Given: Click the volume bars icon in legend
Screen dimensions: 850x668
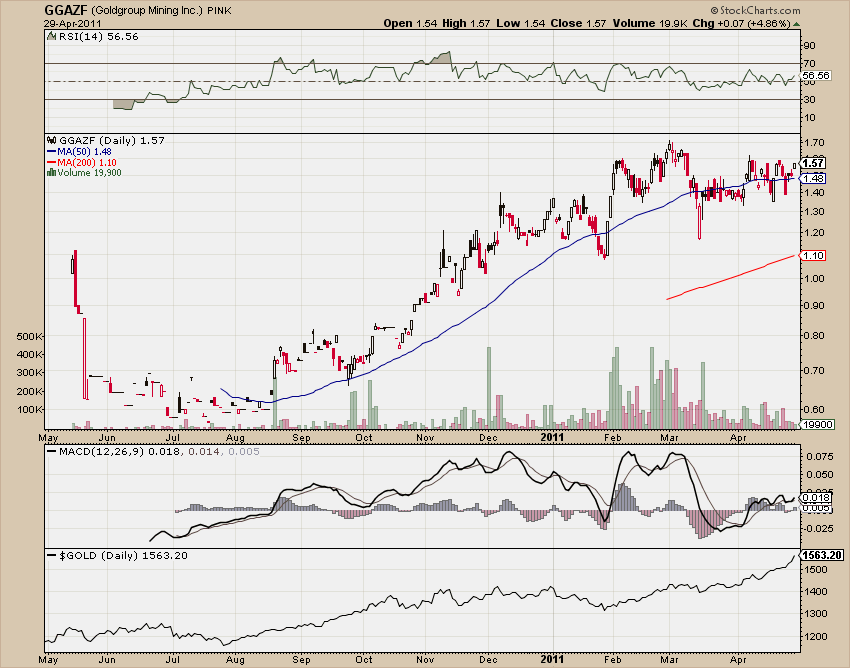Looking at the screenshot, I should click(x=51, y=172).
